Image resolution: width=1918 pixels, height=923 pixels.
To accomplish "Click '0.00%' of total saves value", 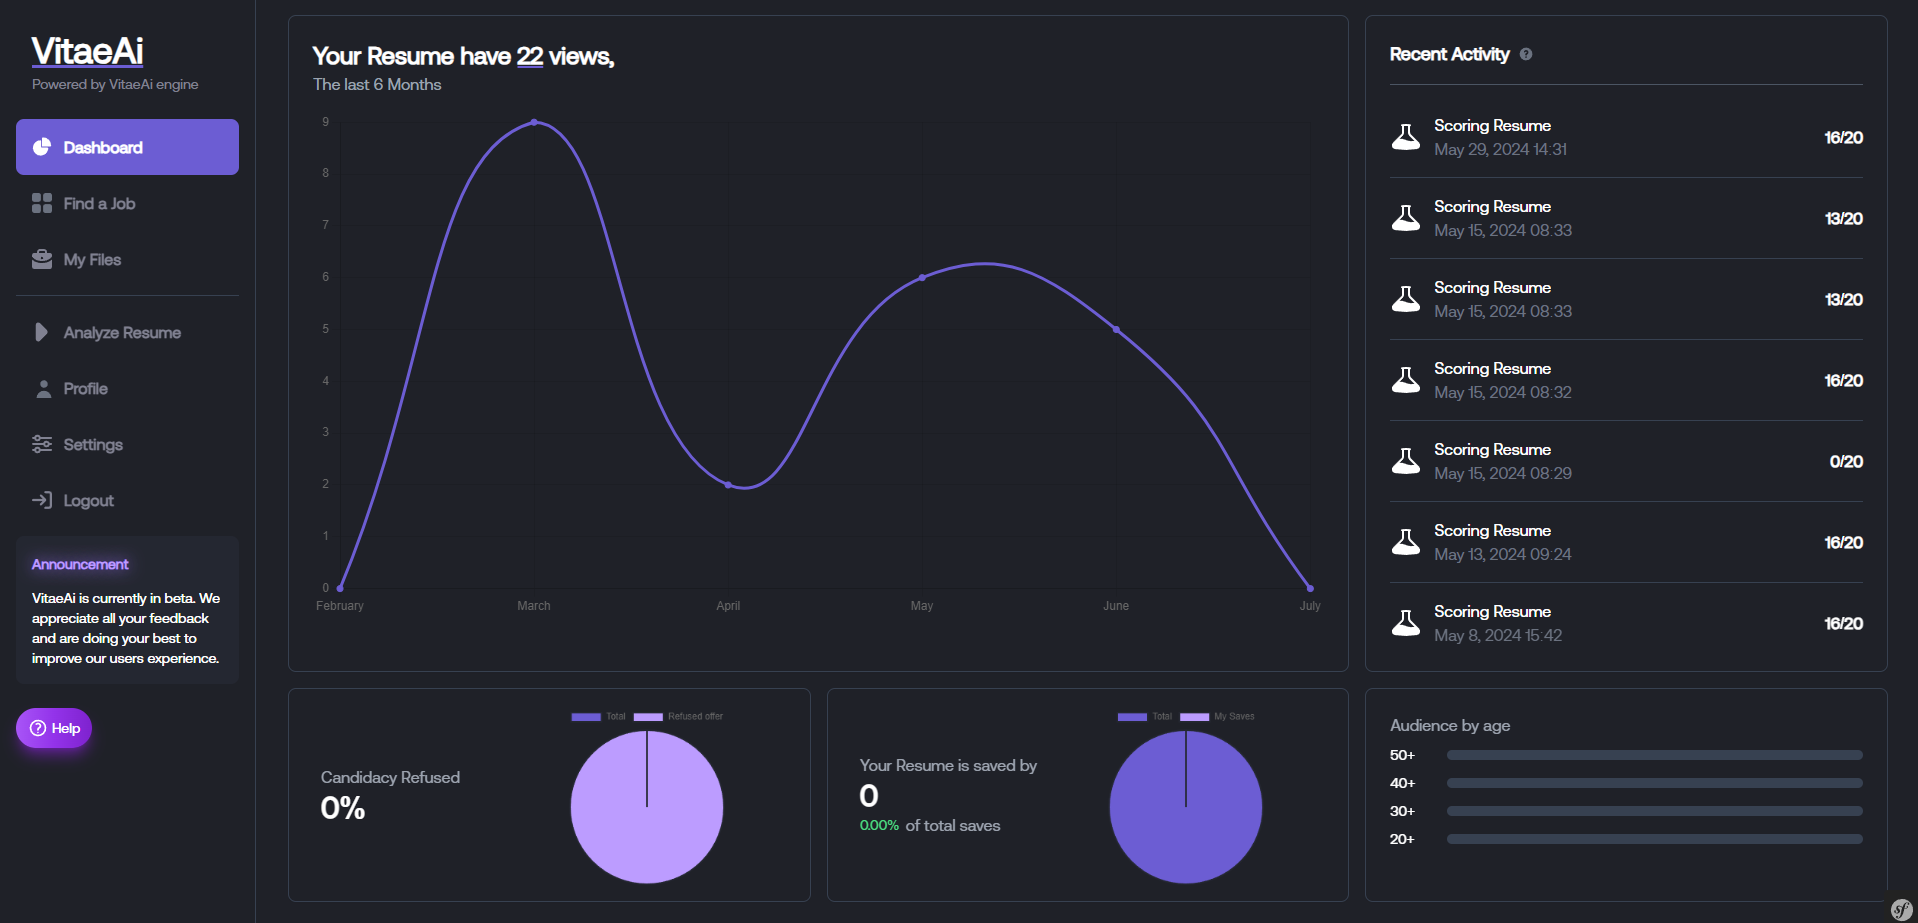I will coord(879,825).
